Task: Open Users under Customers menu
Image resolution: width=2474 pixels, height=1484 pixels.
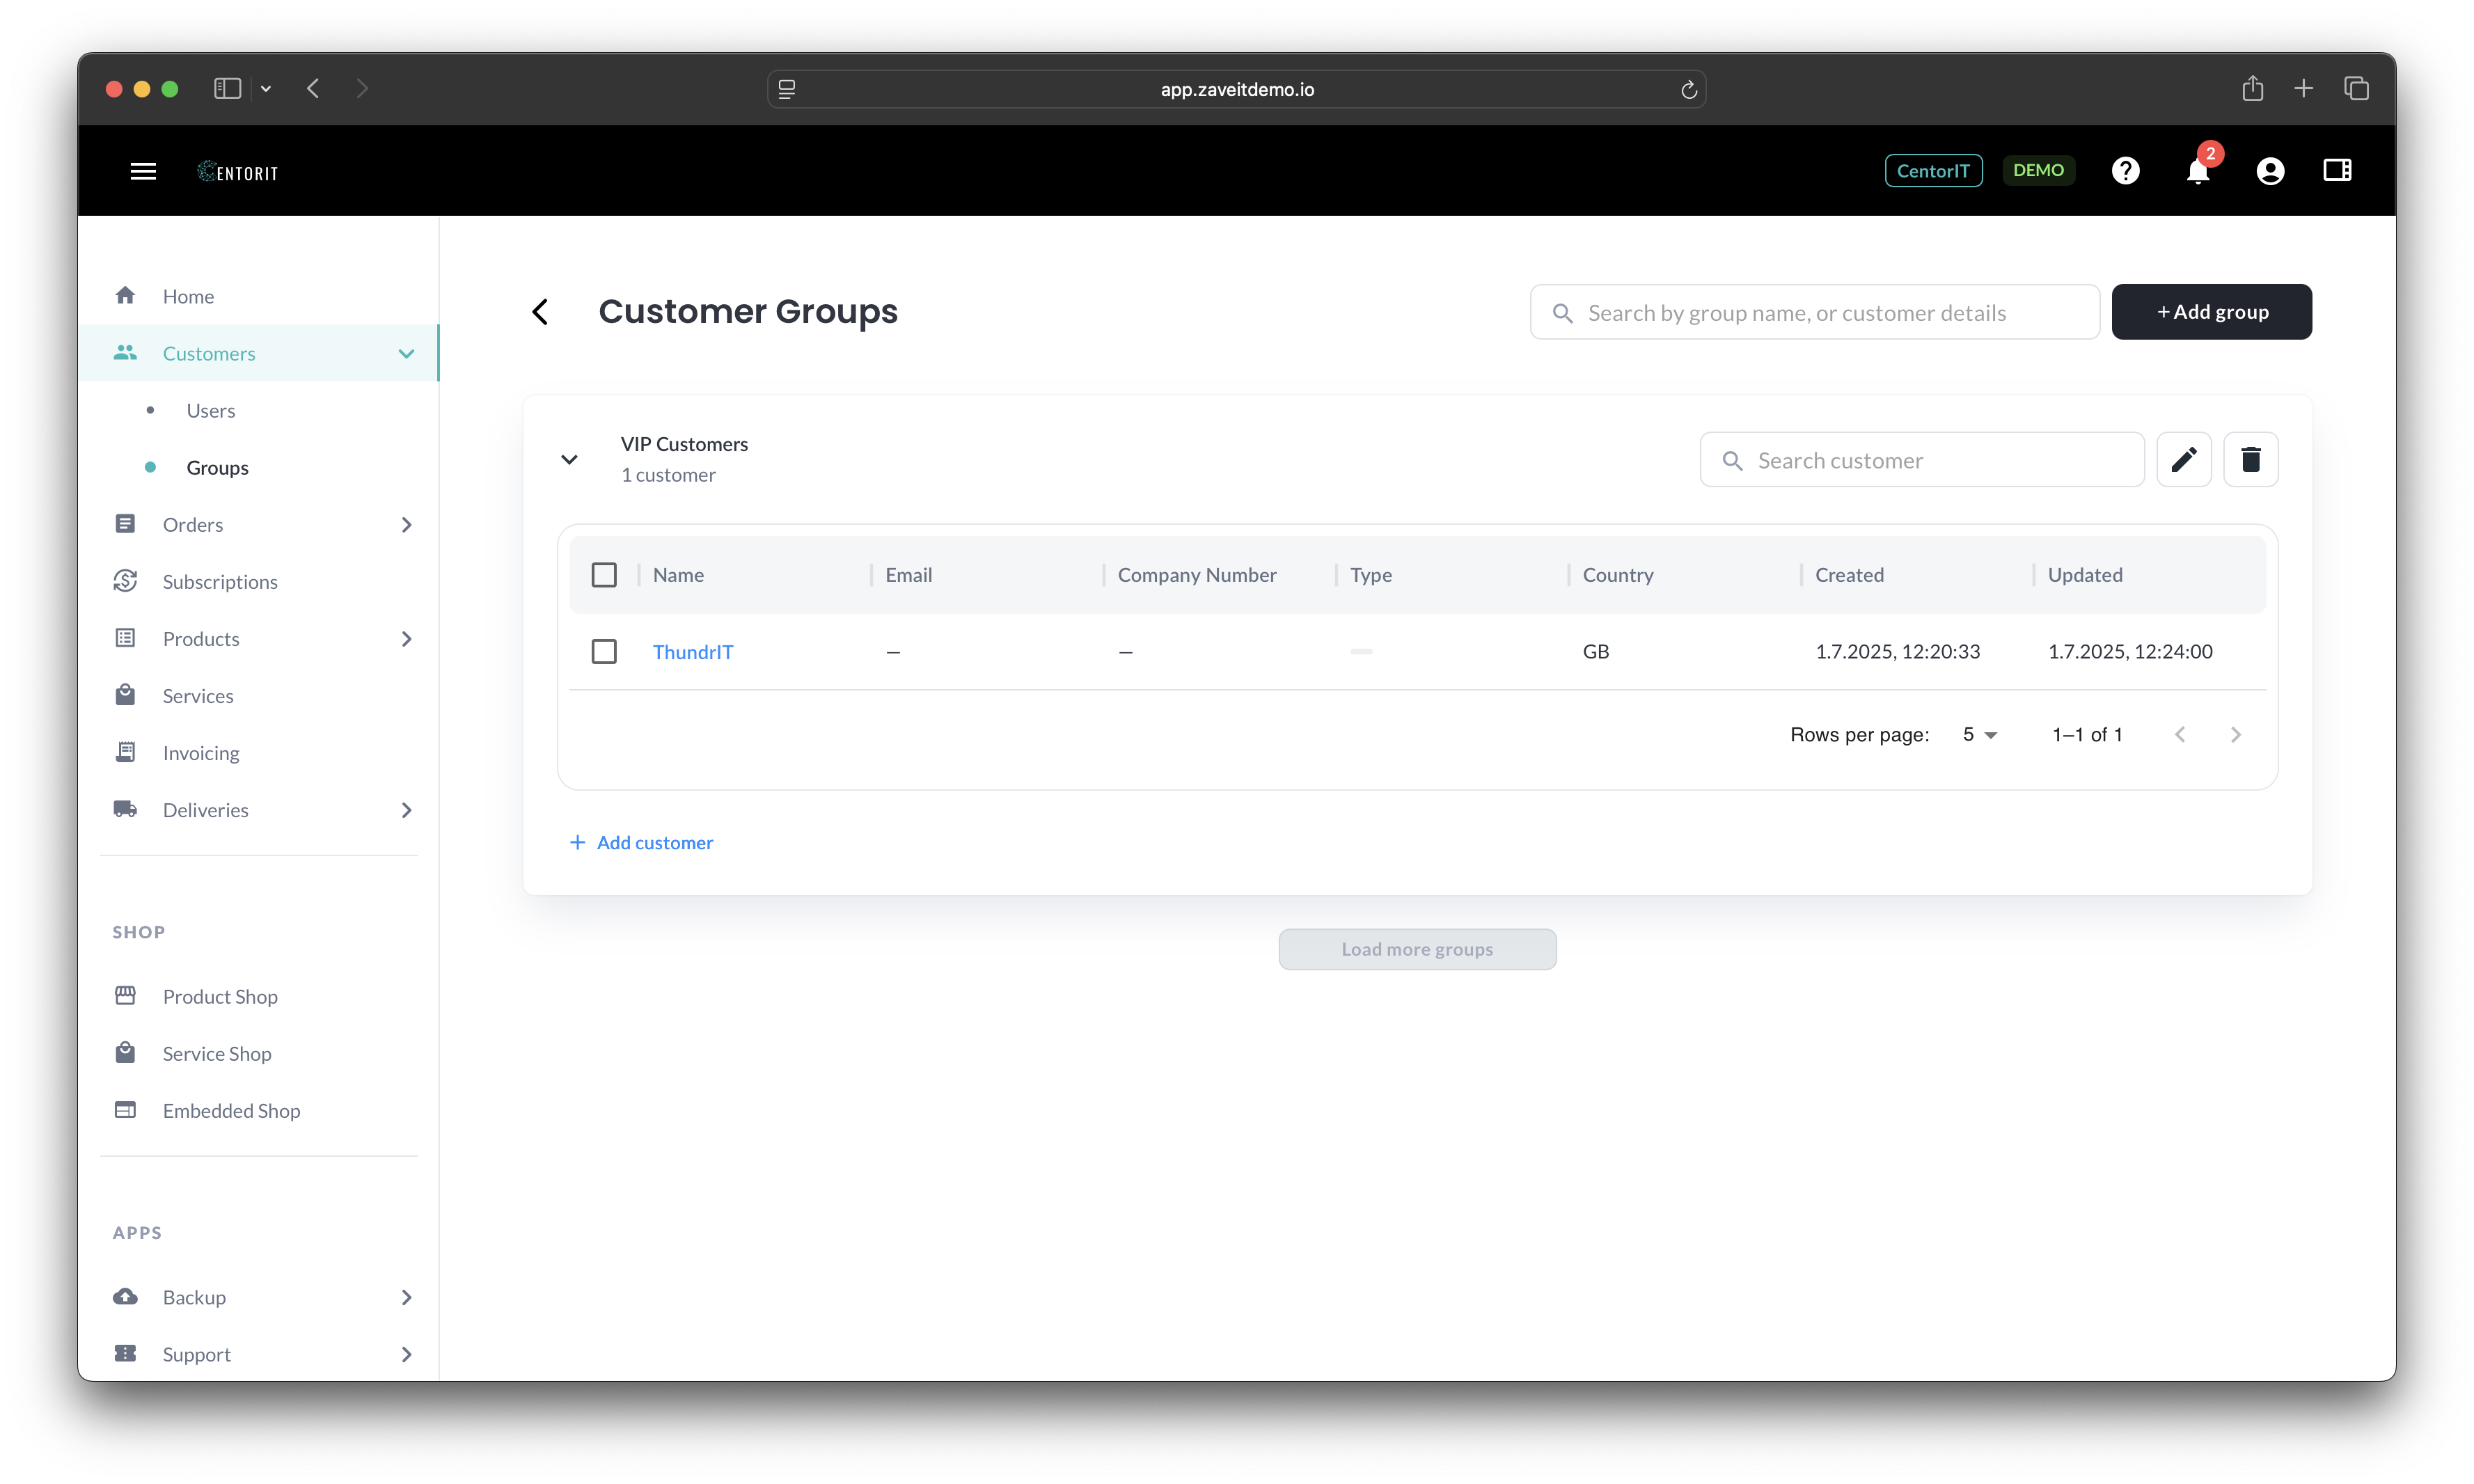Action: (x=211, y=411)
